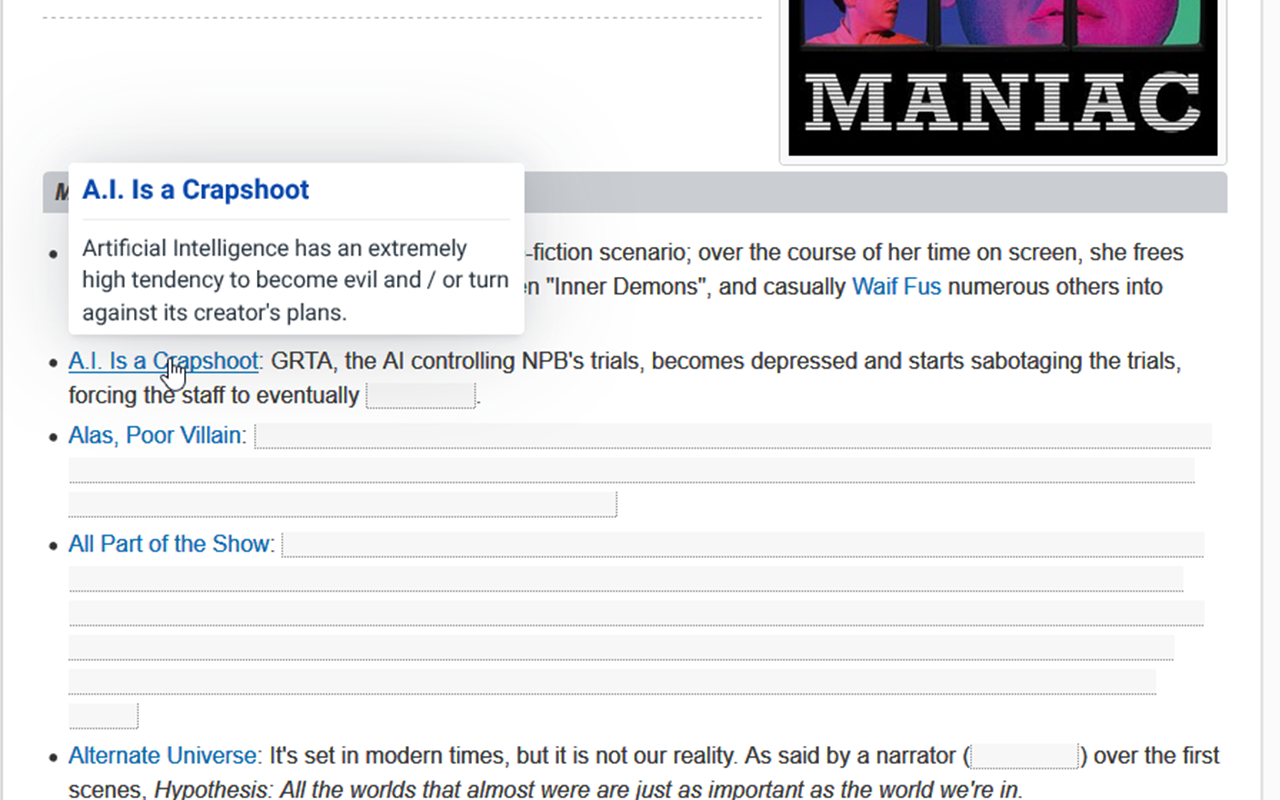Image resolution: width=1280 pixels, height=800 pixels.
Task: Reveal the first spoiler line under "Alas, Poor Villain"
Action: pos(730,435)
